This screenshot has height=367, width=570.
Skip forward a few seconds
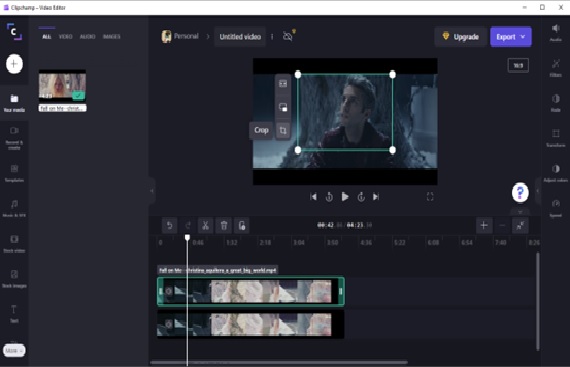[361, 197]
